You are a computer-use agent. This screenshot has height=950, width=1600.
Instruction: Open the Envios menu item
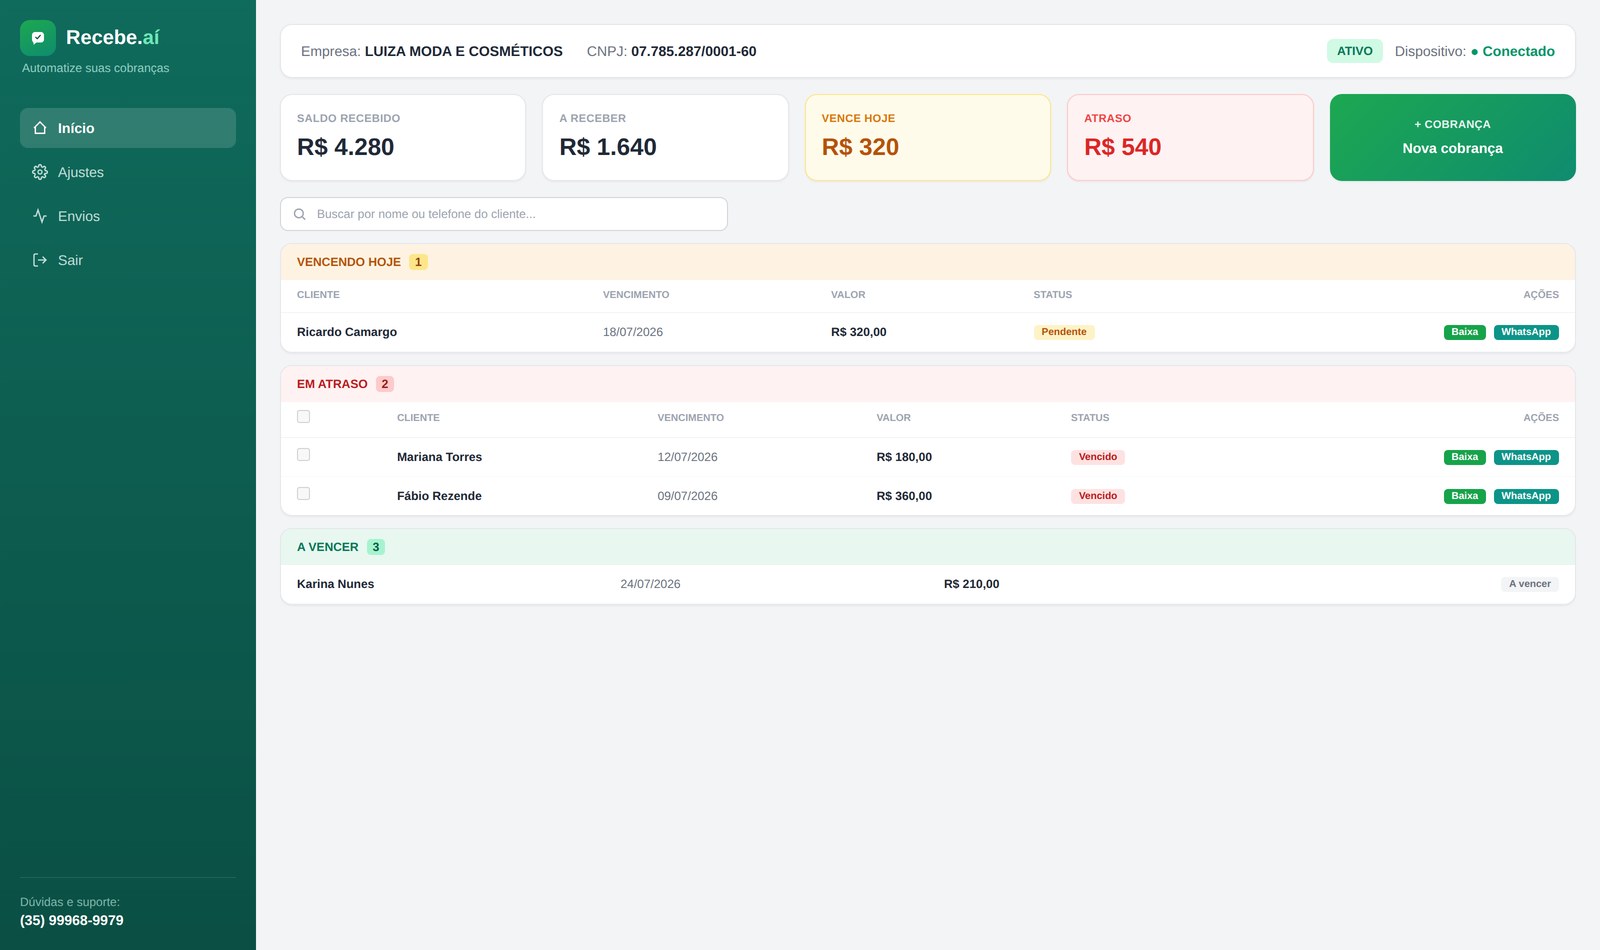click(128, 216)
